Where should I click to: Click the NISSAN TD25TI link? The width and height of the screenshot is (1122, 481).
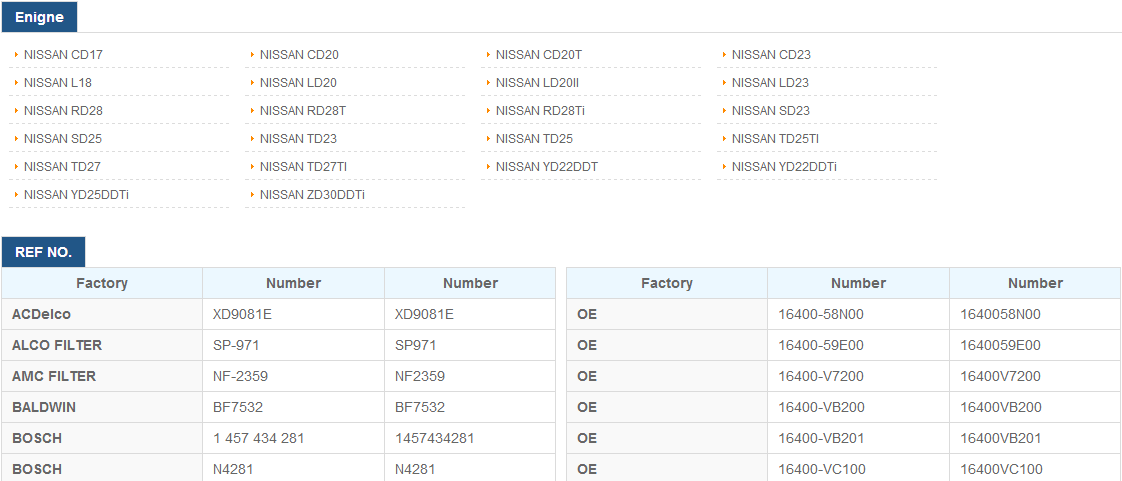pyautogui.click(x=775, y=138)
